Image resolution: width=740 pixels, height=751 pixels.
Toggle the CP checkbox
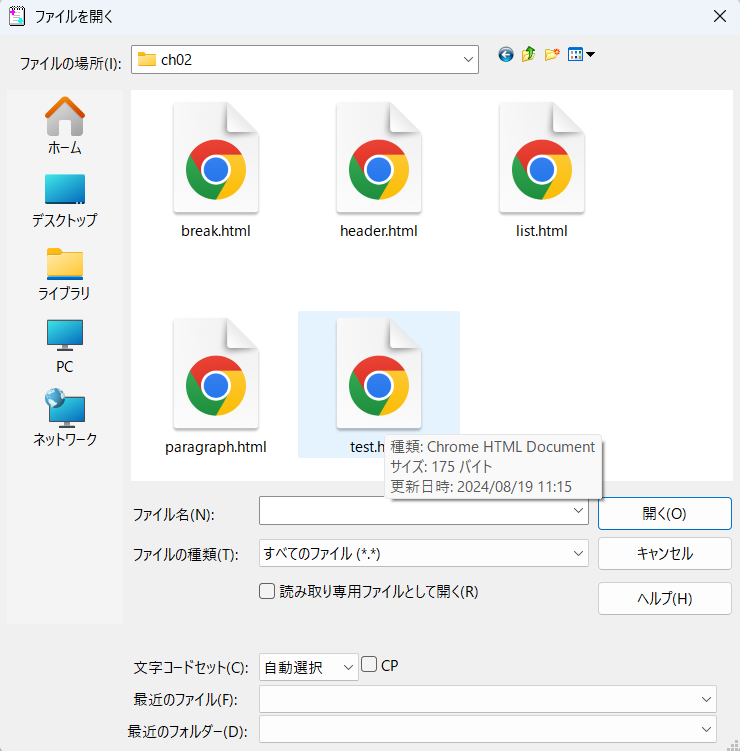(369, 664)
